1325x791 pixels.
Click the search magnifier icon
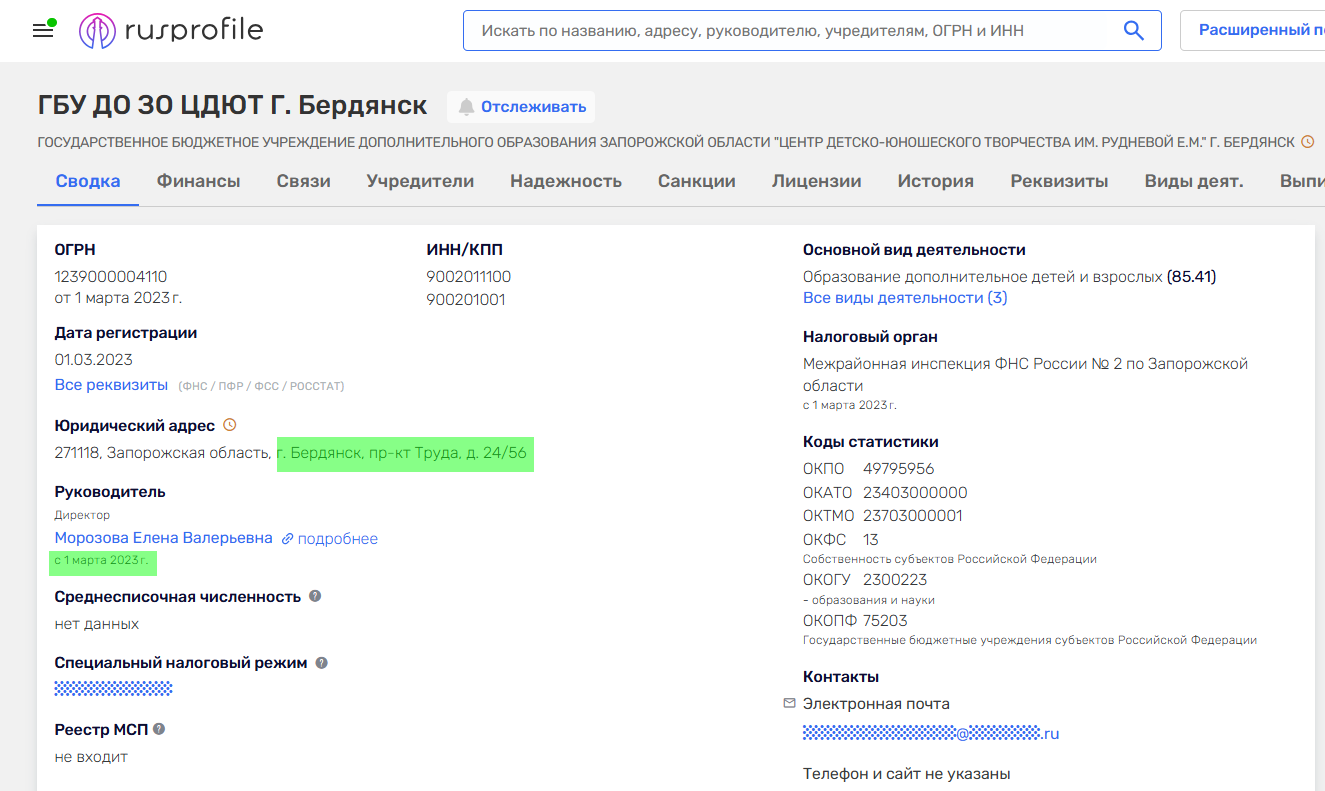point(1133,31)
